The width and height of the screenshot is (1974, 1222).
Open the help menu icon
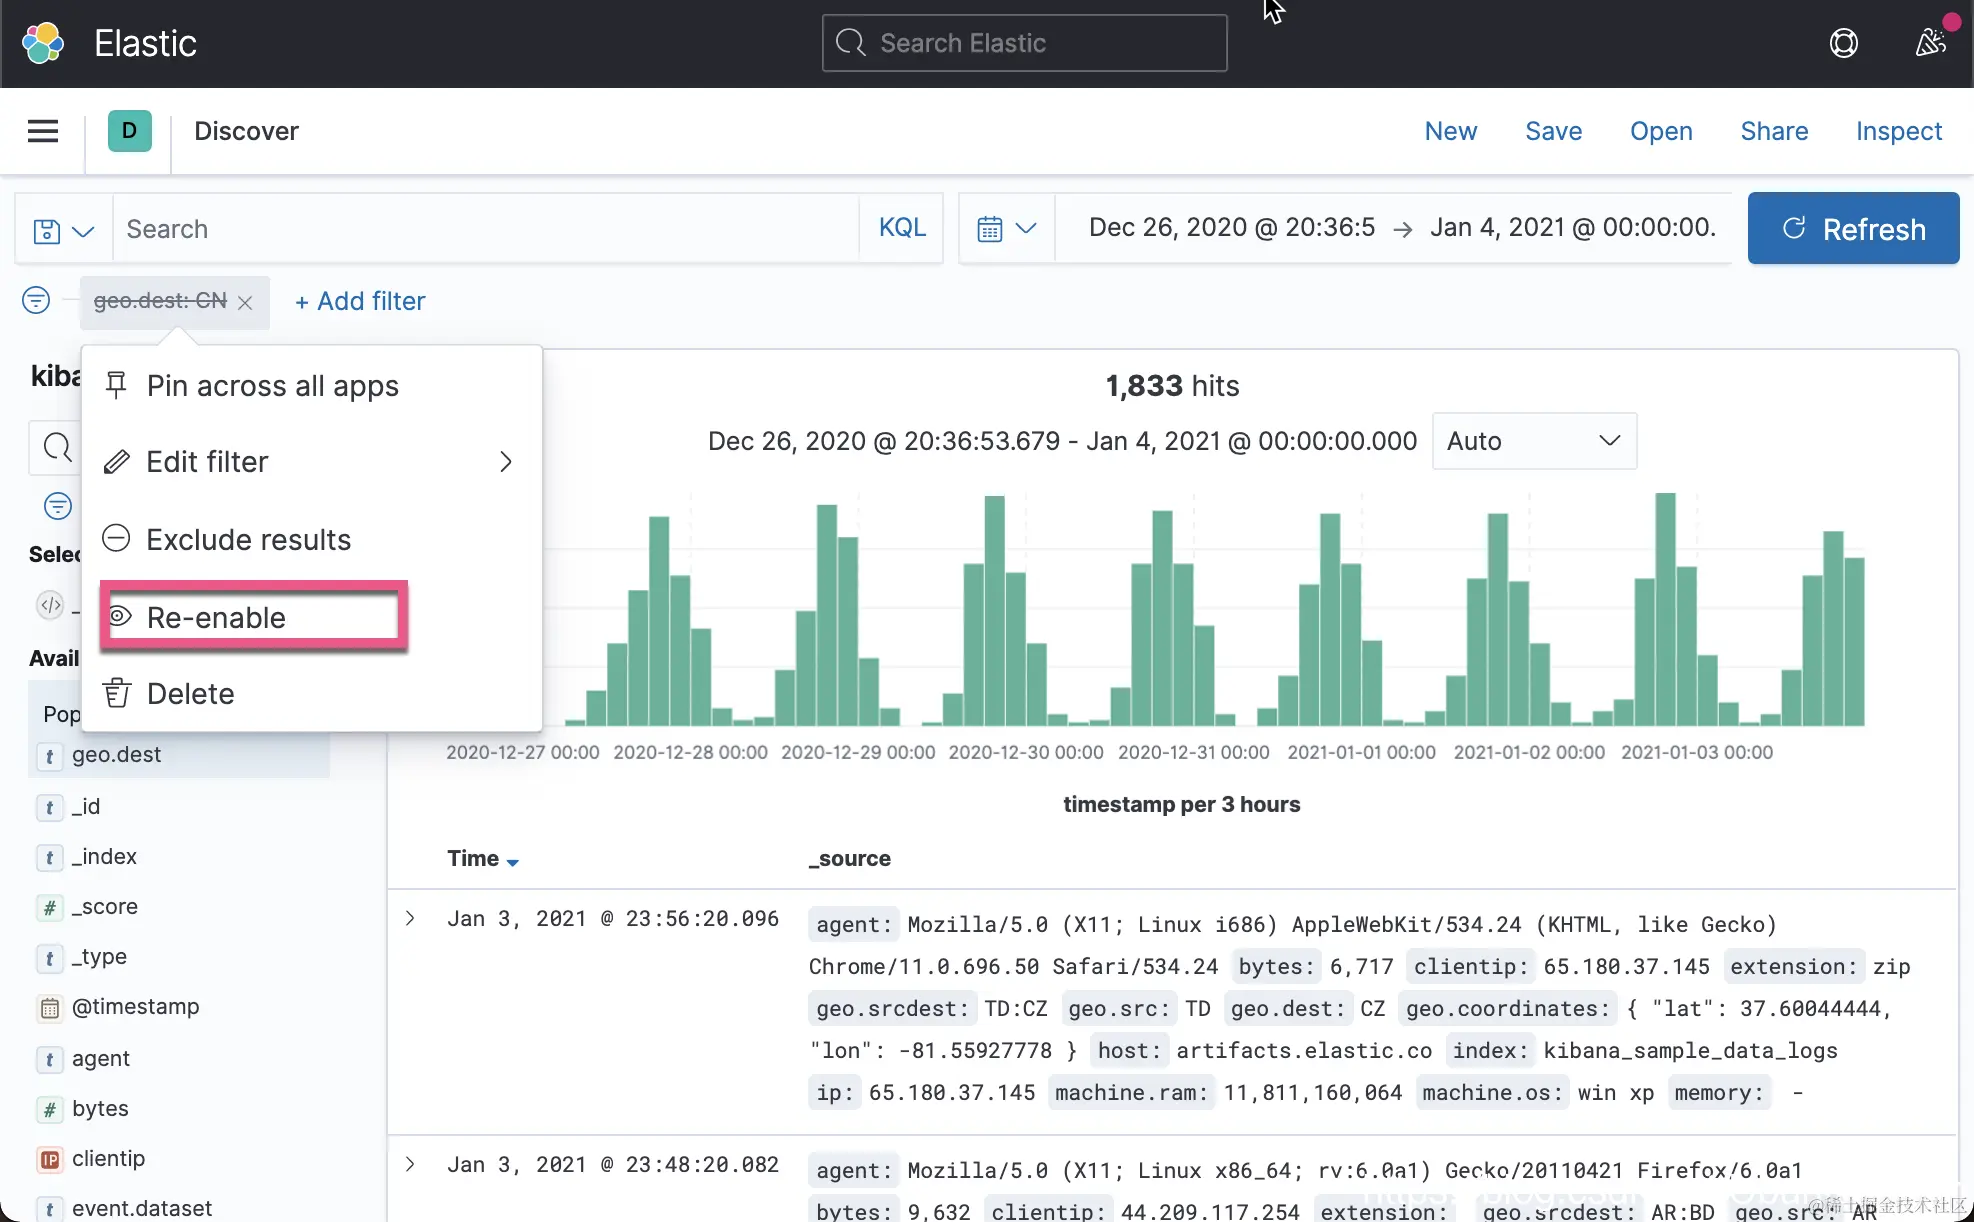(1843, 43)
